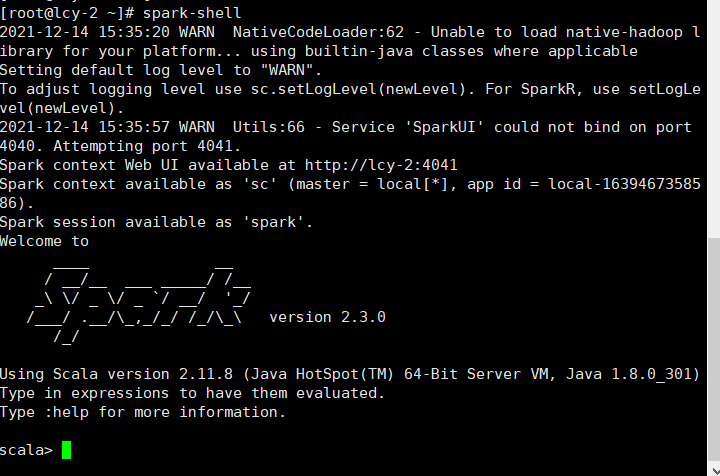Click 'Setting default log level to "WARN".' line
This screenshot has height=476, width=720.
161,70
